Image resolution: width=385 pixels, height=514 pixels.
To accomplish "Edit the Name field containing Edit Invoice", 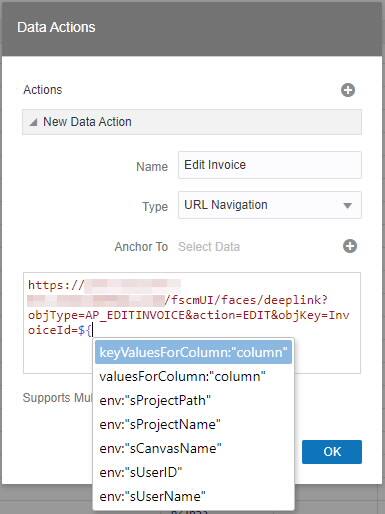I will click(270, 165).
